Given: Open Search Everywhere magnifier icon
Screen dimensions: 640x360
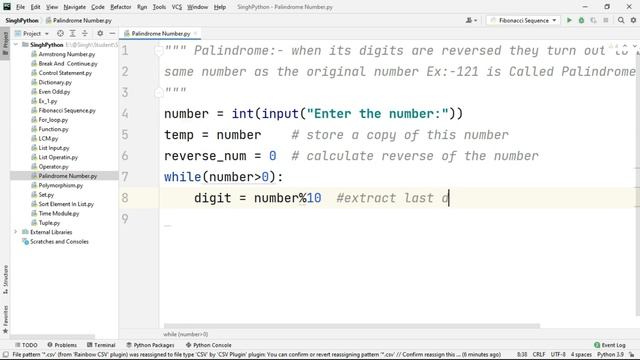Looking at the screenshot, I should [621, 20].
